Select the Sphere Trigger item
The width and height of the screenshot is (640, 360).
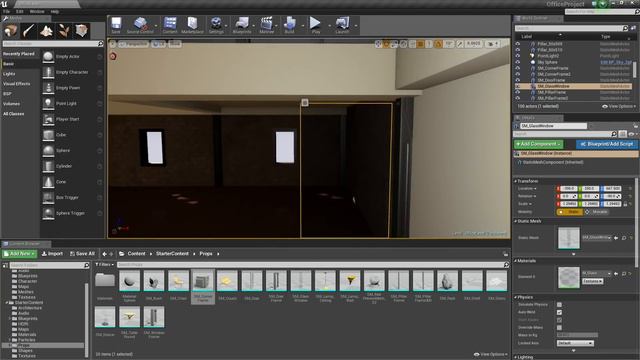pos(72,213)
